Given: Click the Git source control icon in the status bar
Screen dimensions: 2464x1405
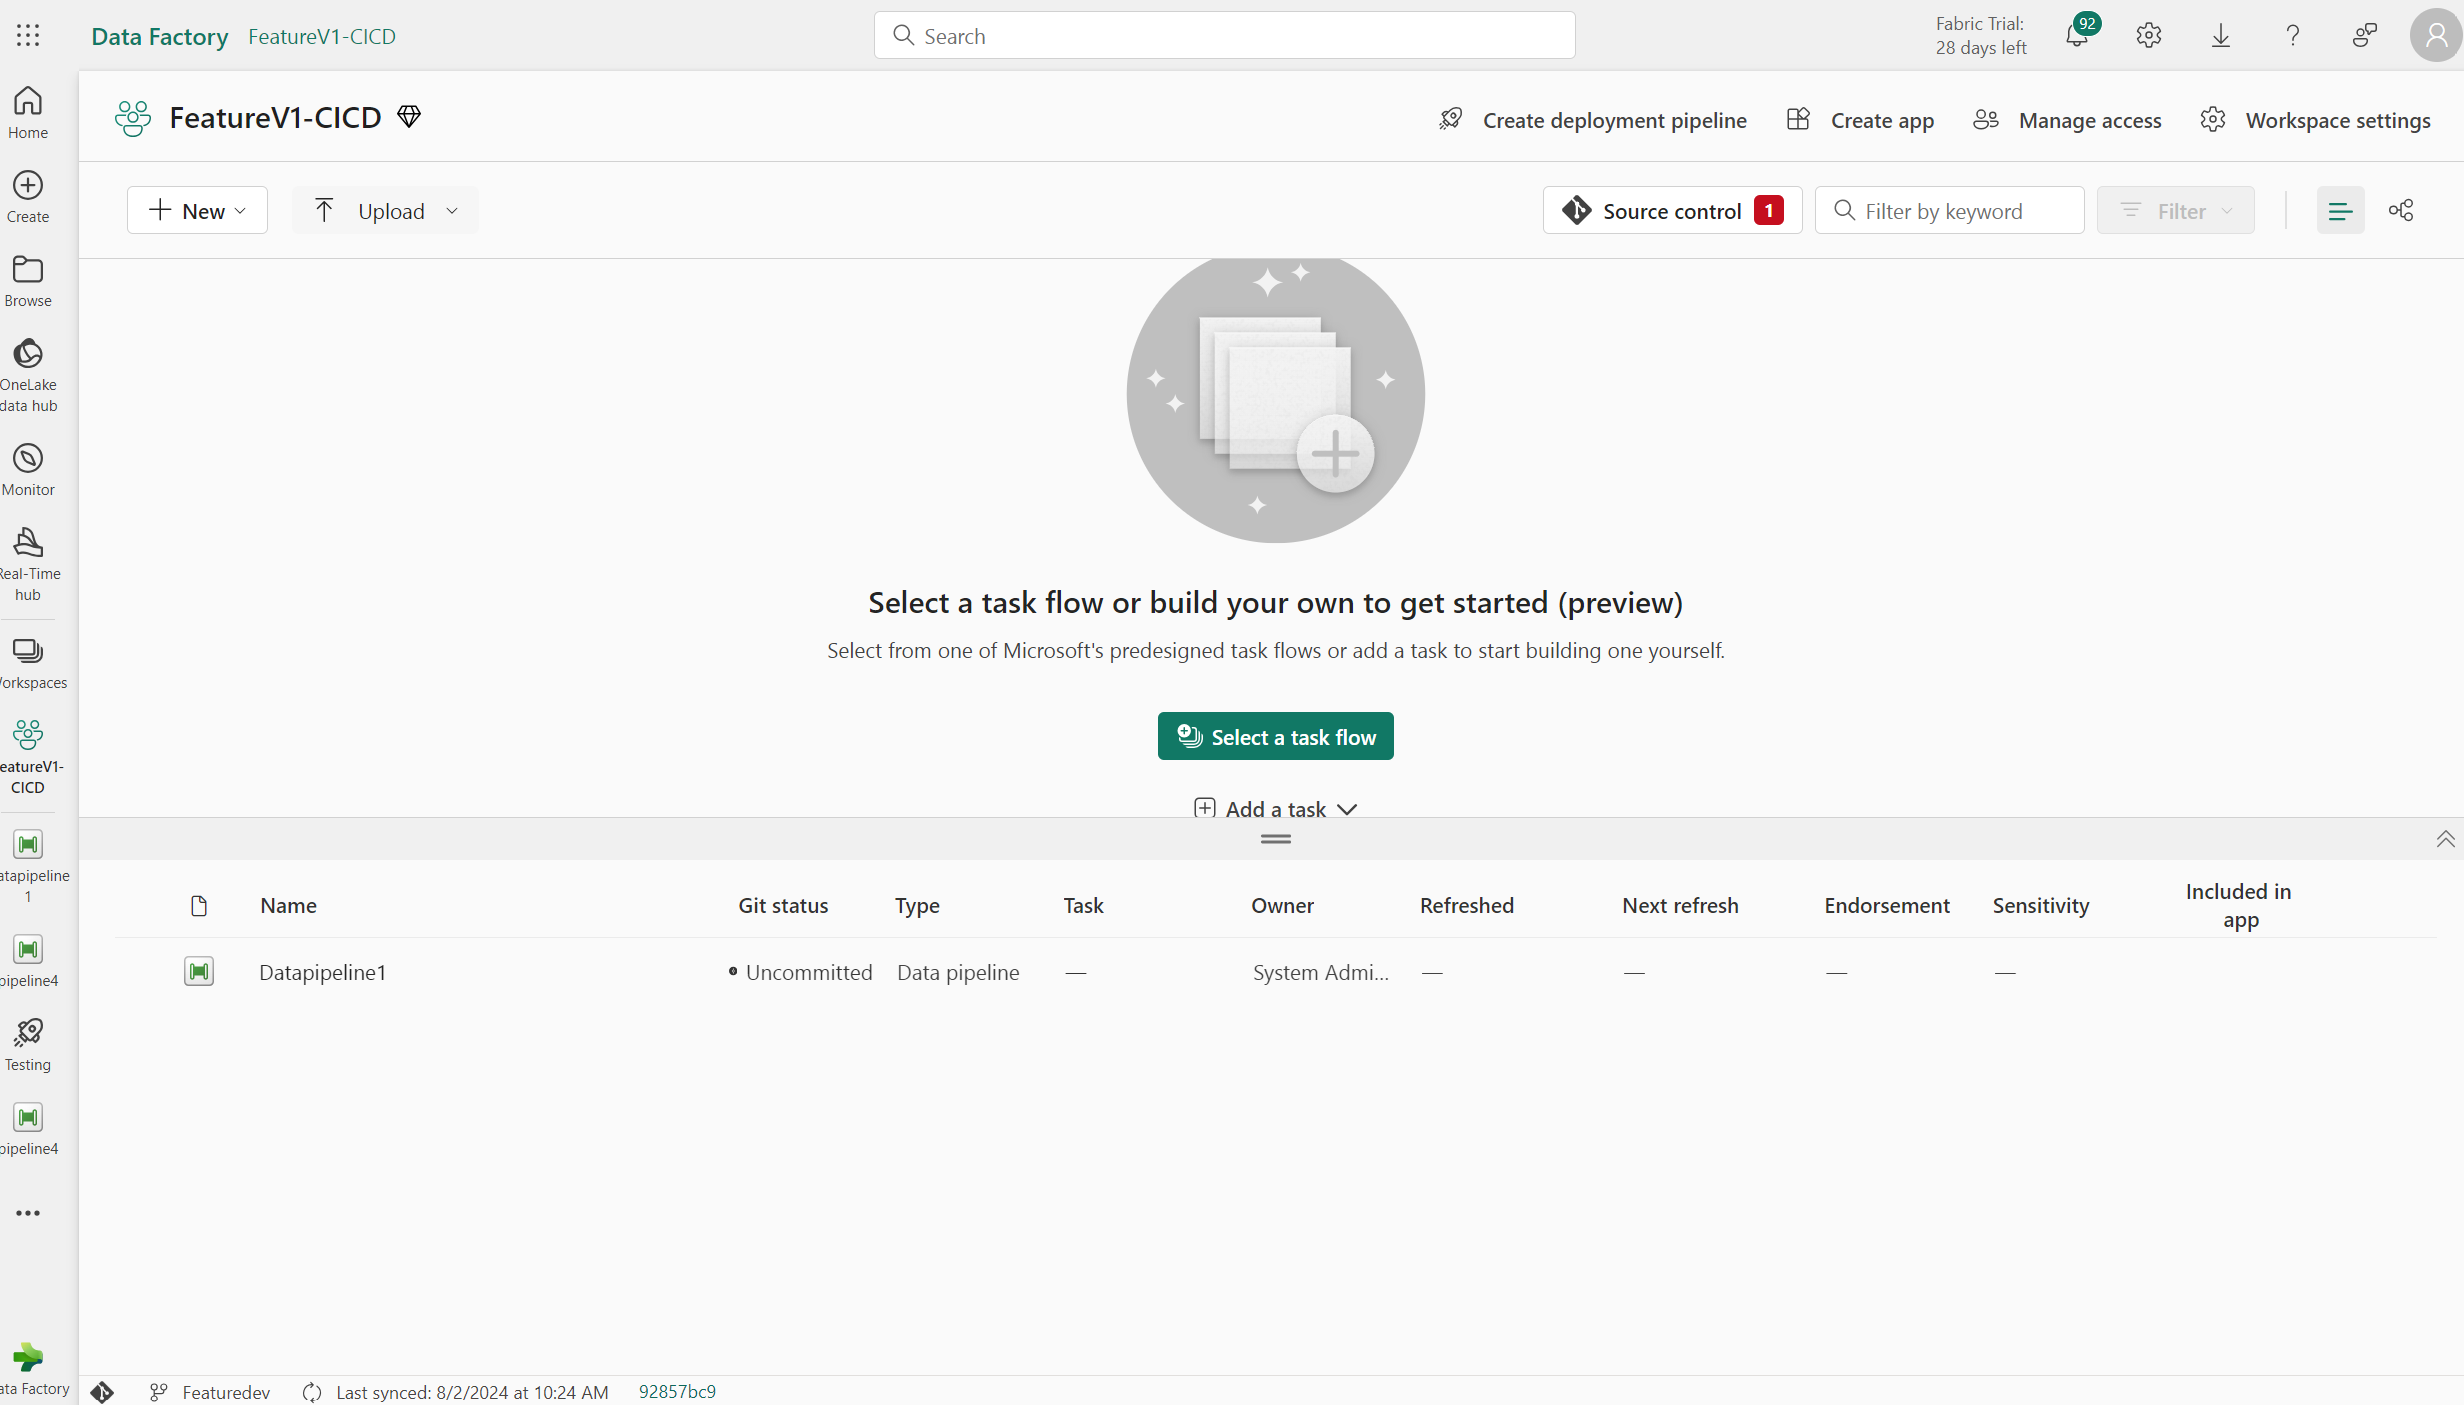Looking at the screenshot, I should click(102, 1391).
